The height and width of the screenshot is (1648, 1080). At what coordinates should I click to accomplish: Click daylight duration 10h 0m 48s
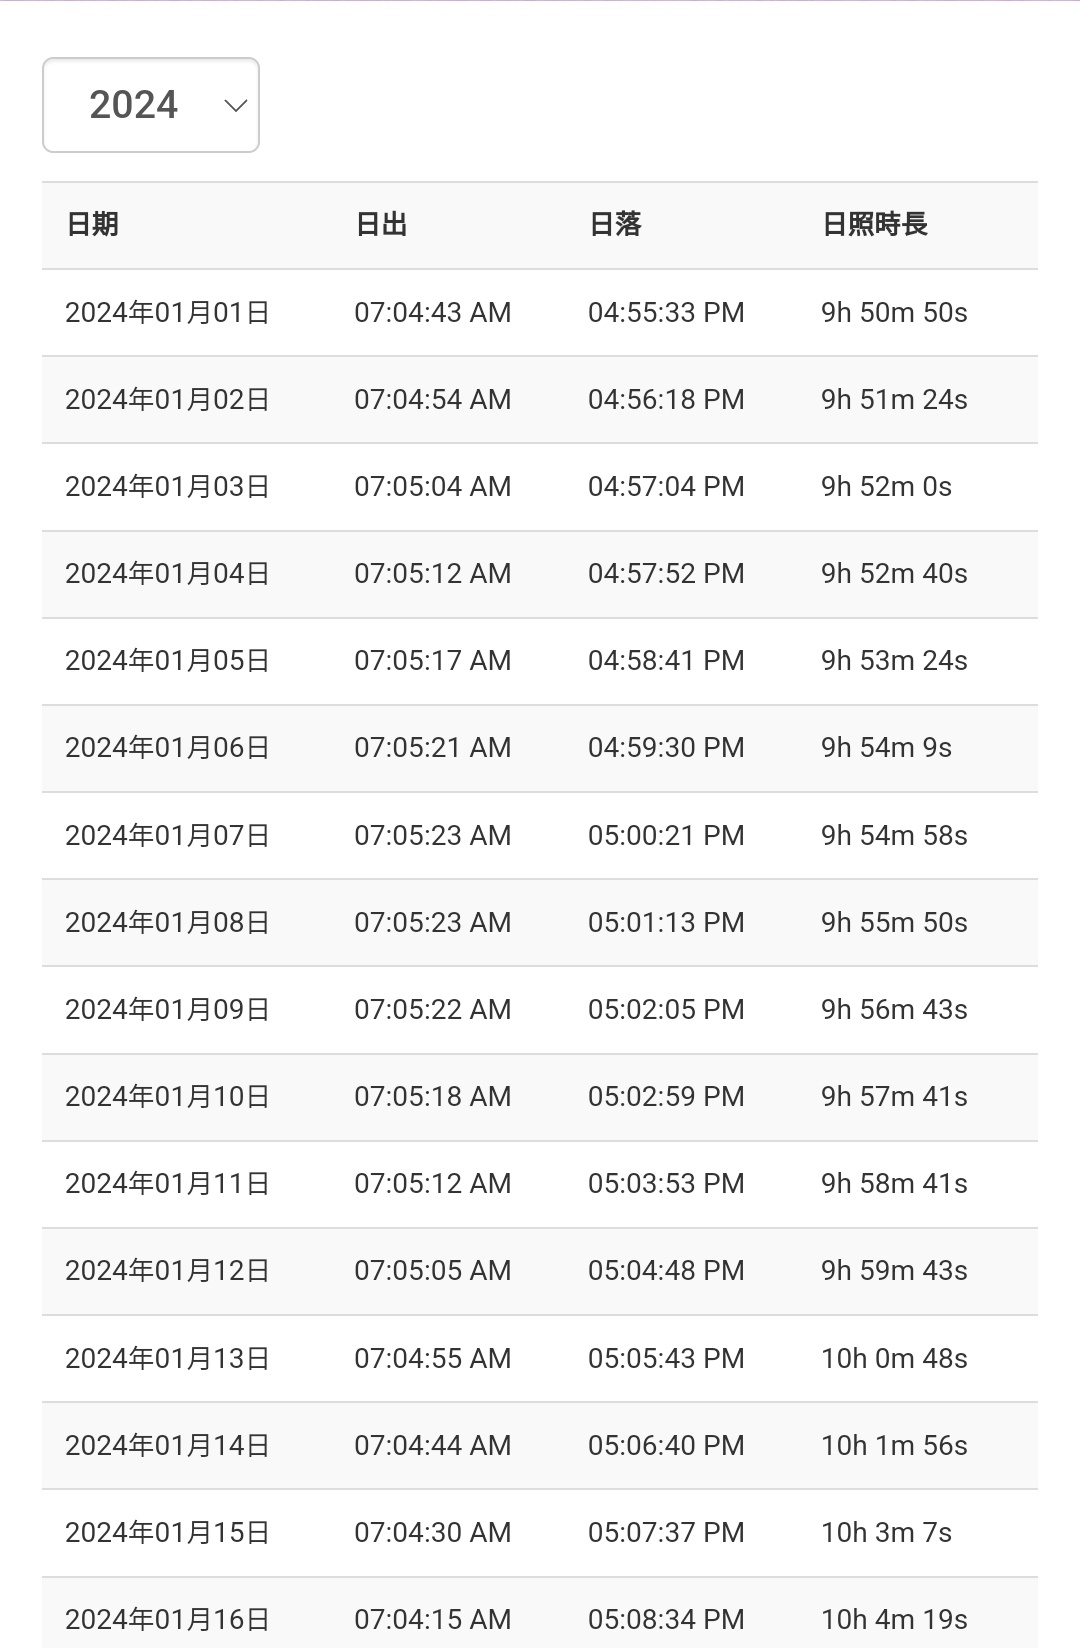(894, 1359)
